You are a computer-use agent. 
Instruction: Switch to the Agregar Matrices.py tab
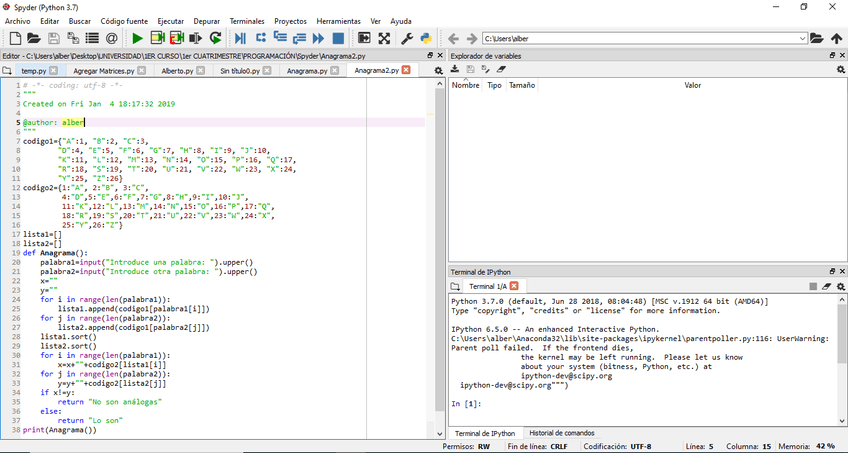point(105,71)
